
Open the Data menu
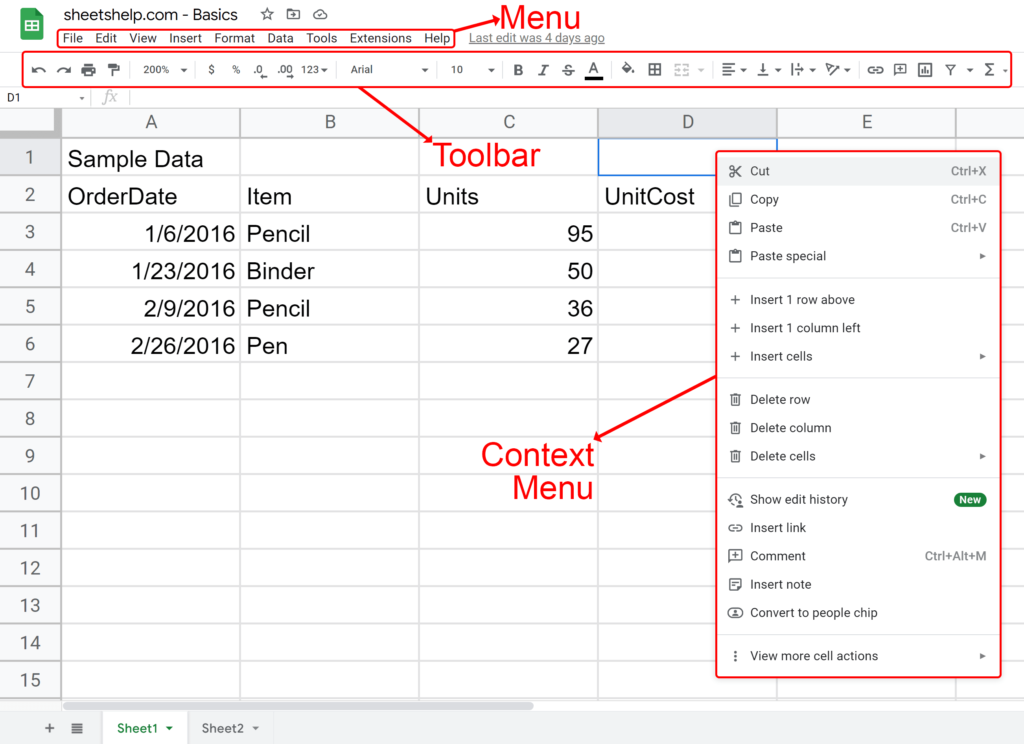click(x=280, y=38)
